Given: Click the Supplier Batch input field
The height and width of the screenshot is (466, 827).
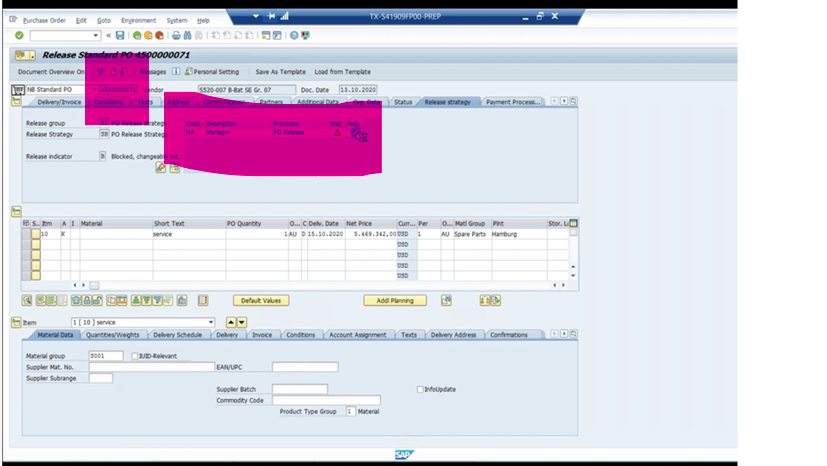Looking at the screenshot, I should click(300, 390).
